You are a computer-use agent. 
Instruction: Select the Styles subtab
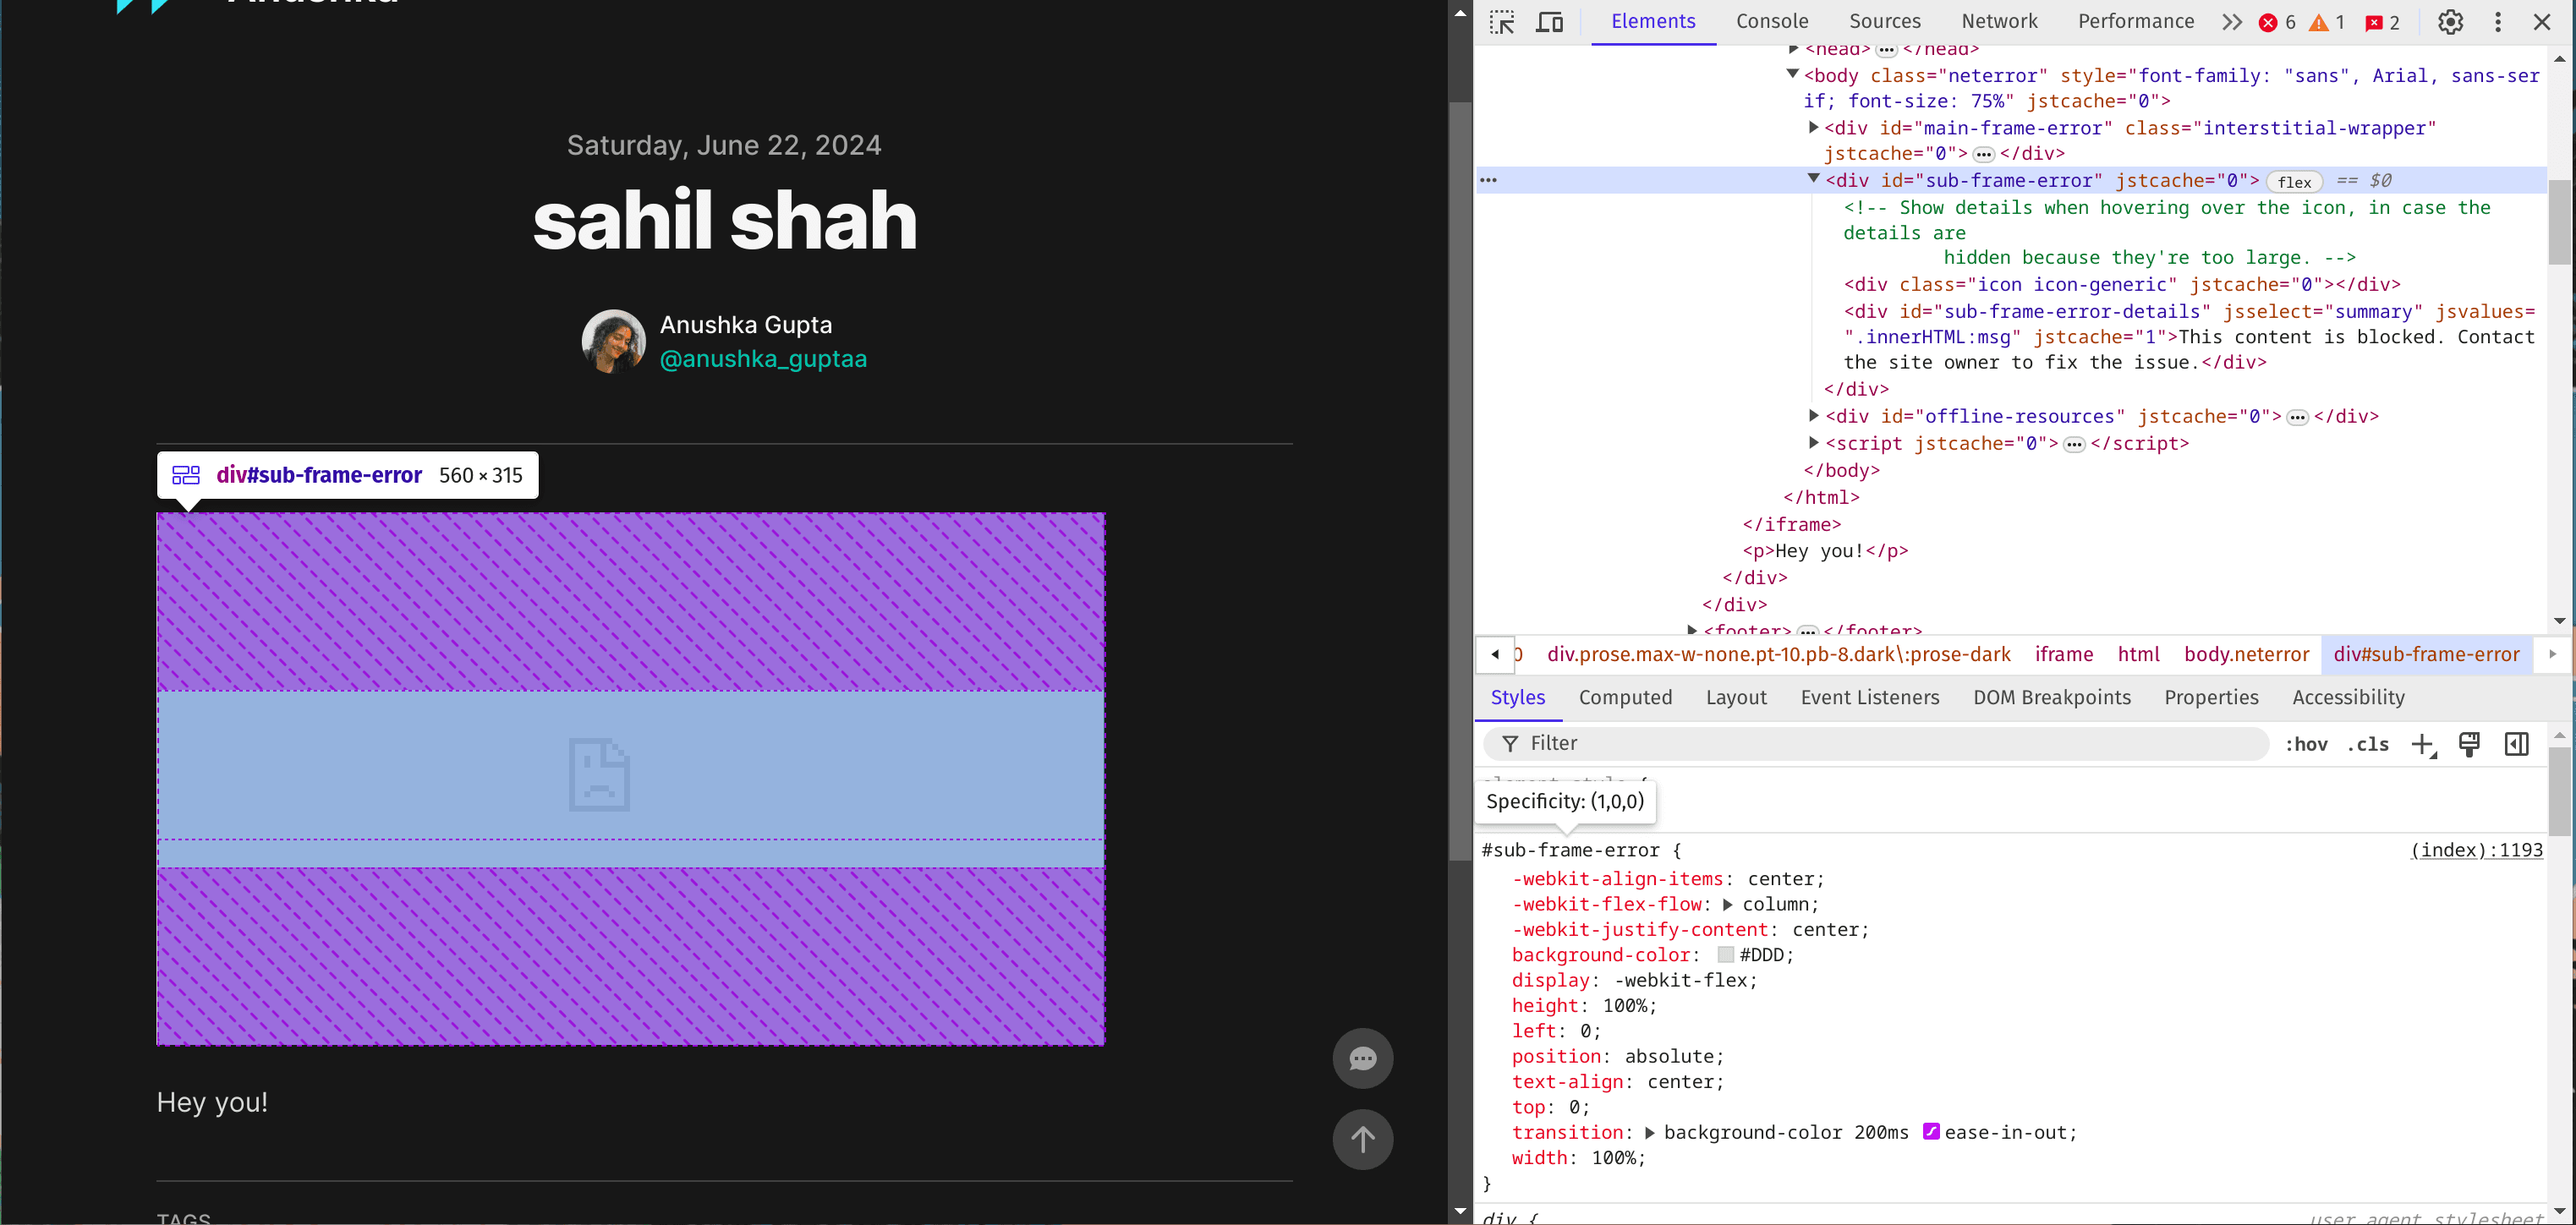[1518, 697]
